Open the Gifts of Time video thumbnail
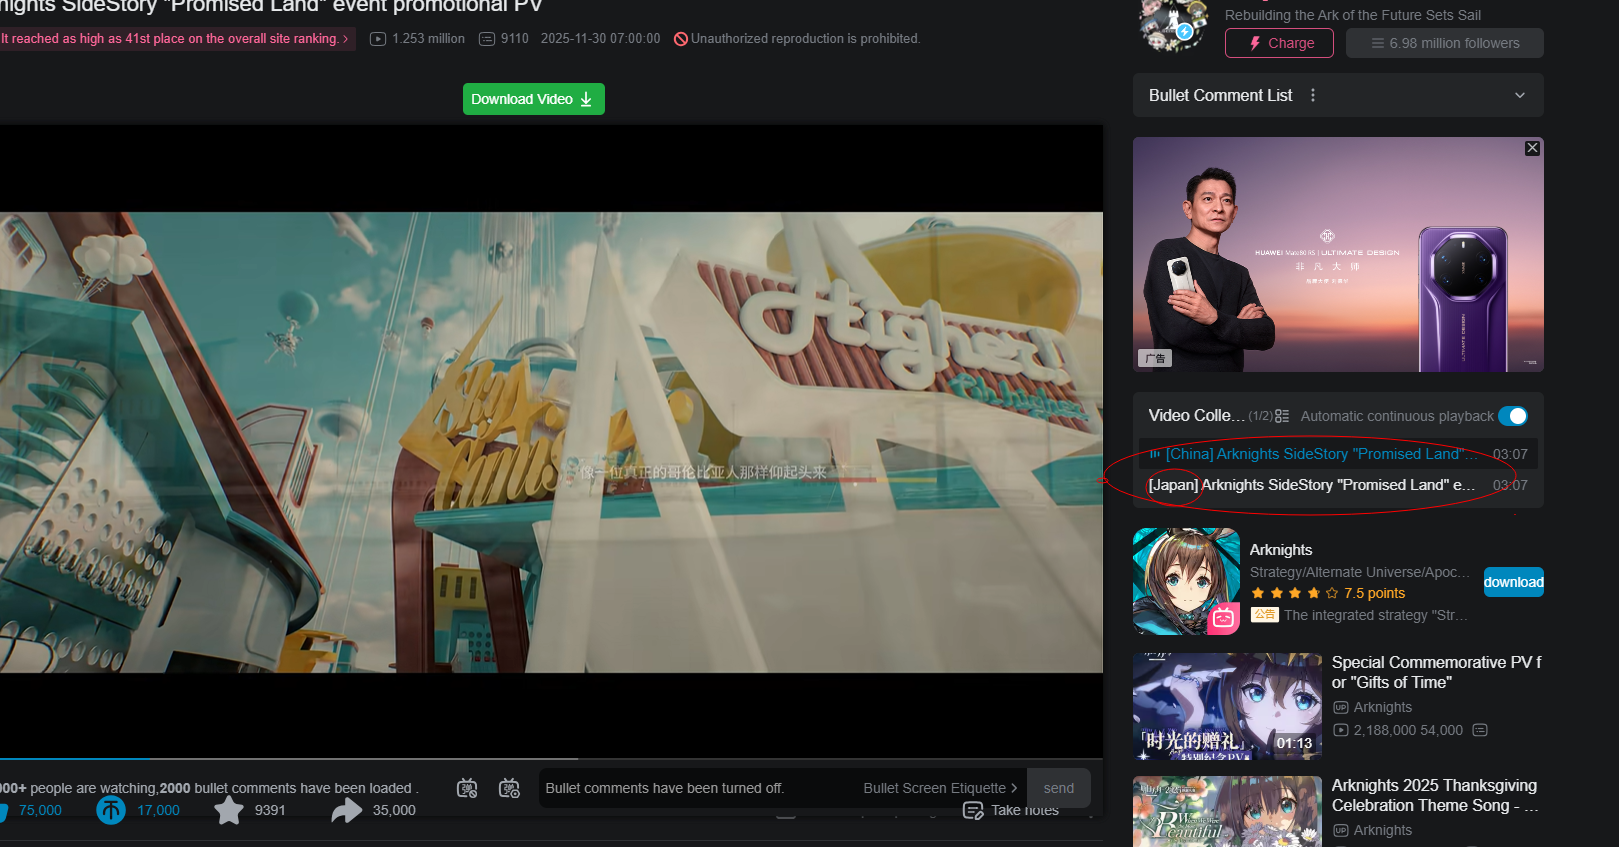The height and width of the screenshot is (847, 1619). tap(1227, 706)
